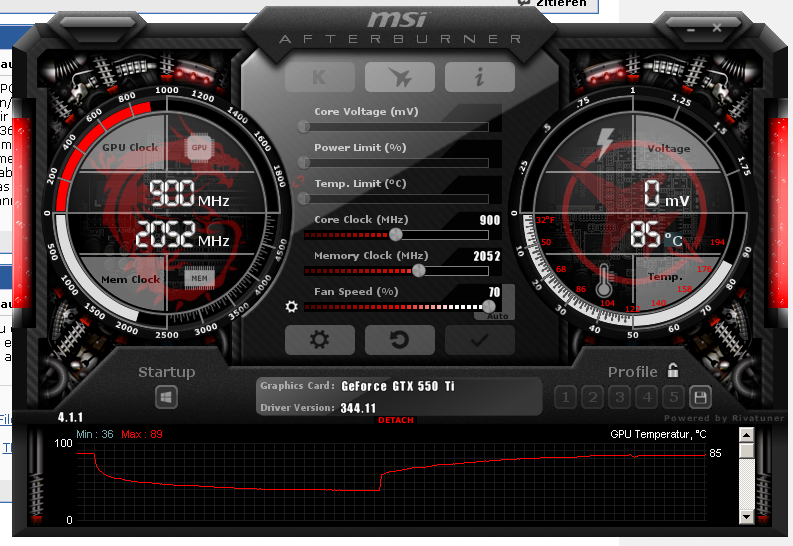Apply settings with the checkmark button
793x546 pixels.
click(x=479, y=340)
